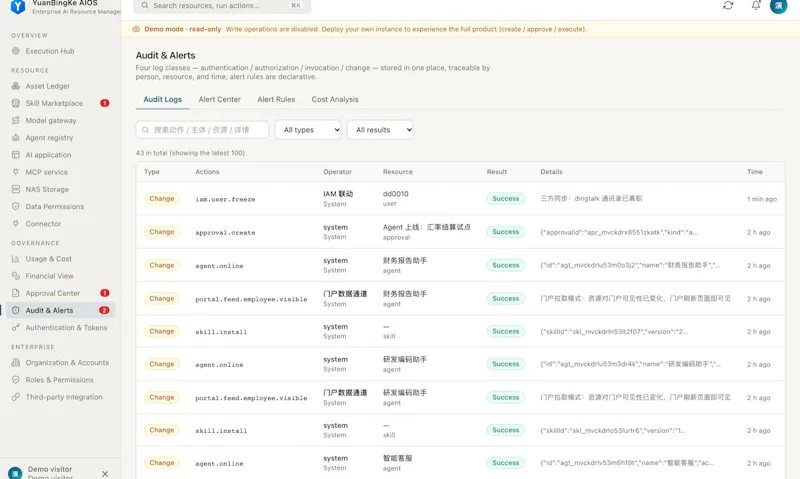Click the audit log filter search field
The height and width of the screenshot is (479, 800).
202,130
